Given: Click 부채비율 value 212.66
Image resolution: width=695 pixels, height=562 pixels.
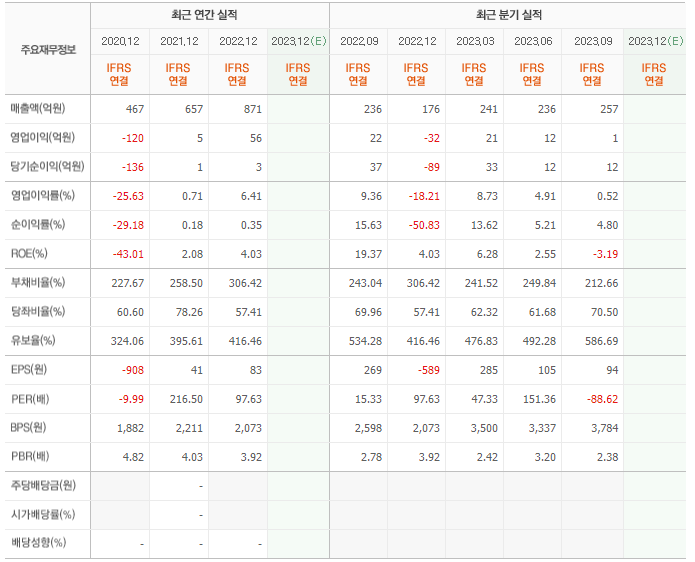Looking at the screenshot, I should coord(601,283).
